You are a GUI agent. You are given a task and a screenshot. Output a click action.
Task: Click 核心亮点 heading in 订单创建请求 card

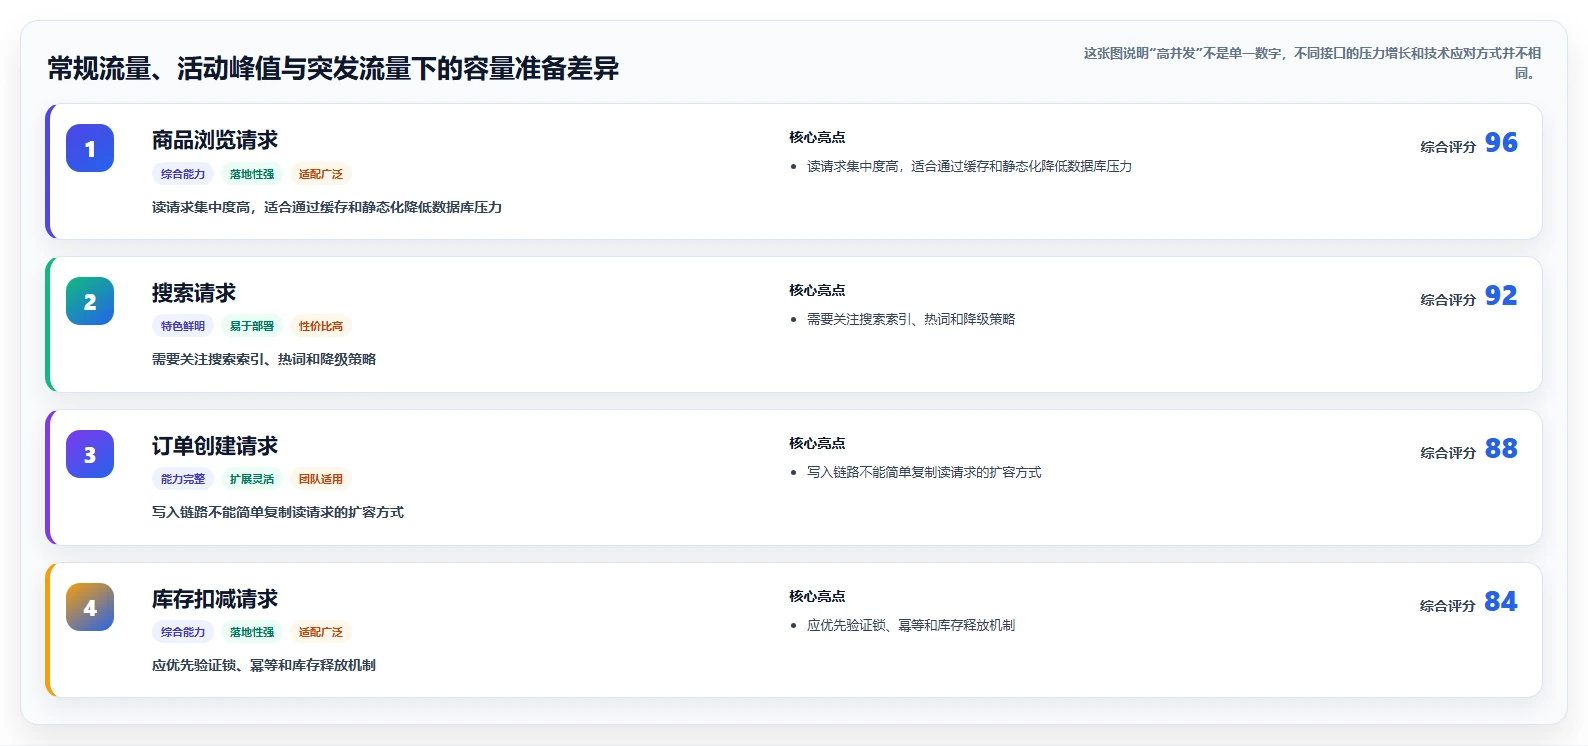817,443
